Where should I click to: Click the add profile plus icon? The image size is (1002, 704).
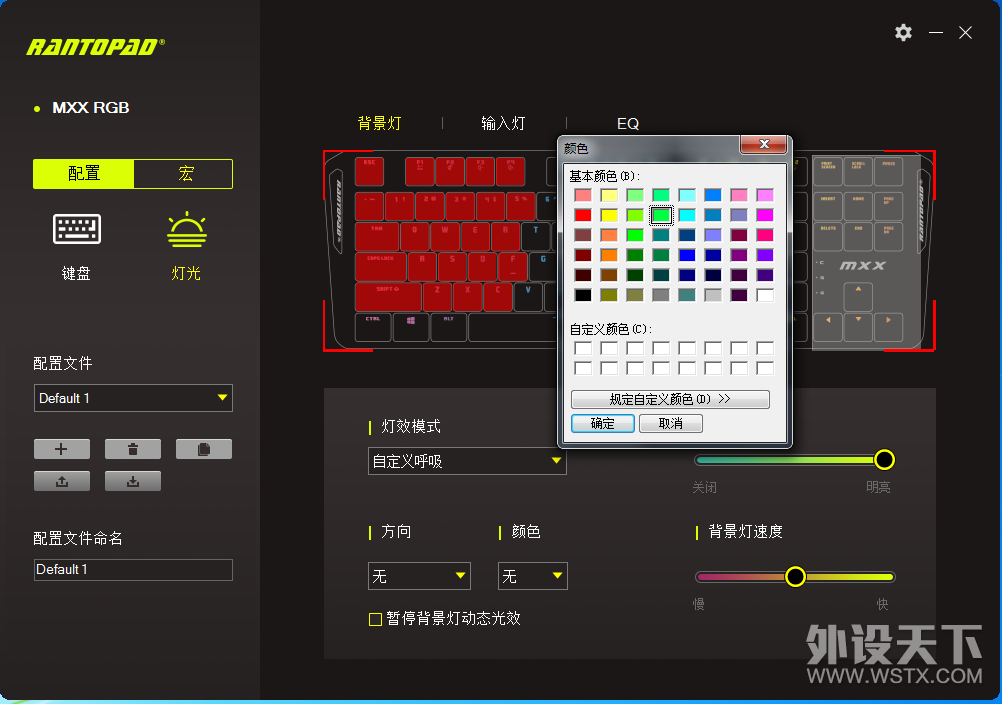(x=62, y=449)
